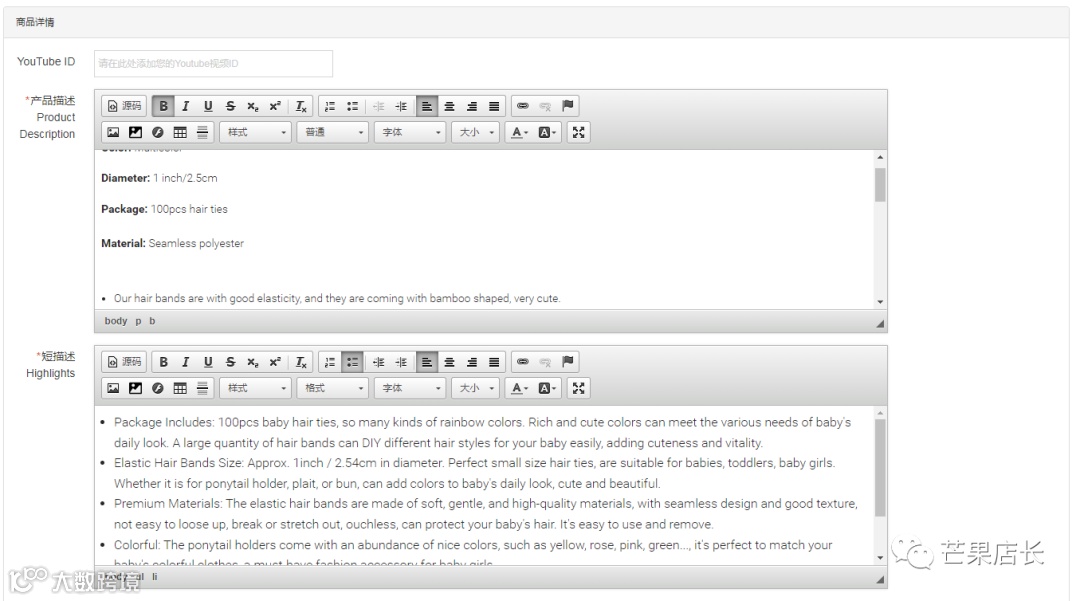Insert anchor flag in Product Description editor
1080x601 pixels.
point(568,106)
